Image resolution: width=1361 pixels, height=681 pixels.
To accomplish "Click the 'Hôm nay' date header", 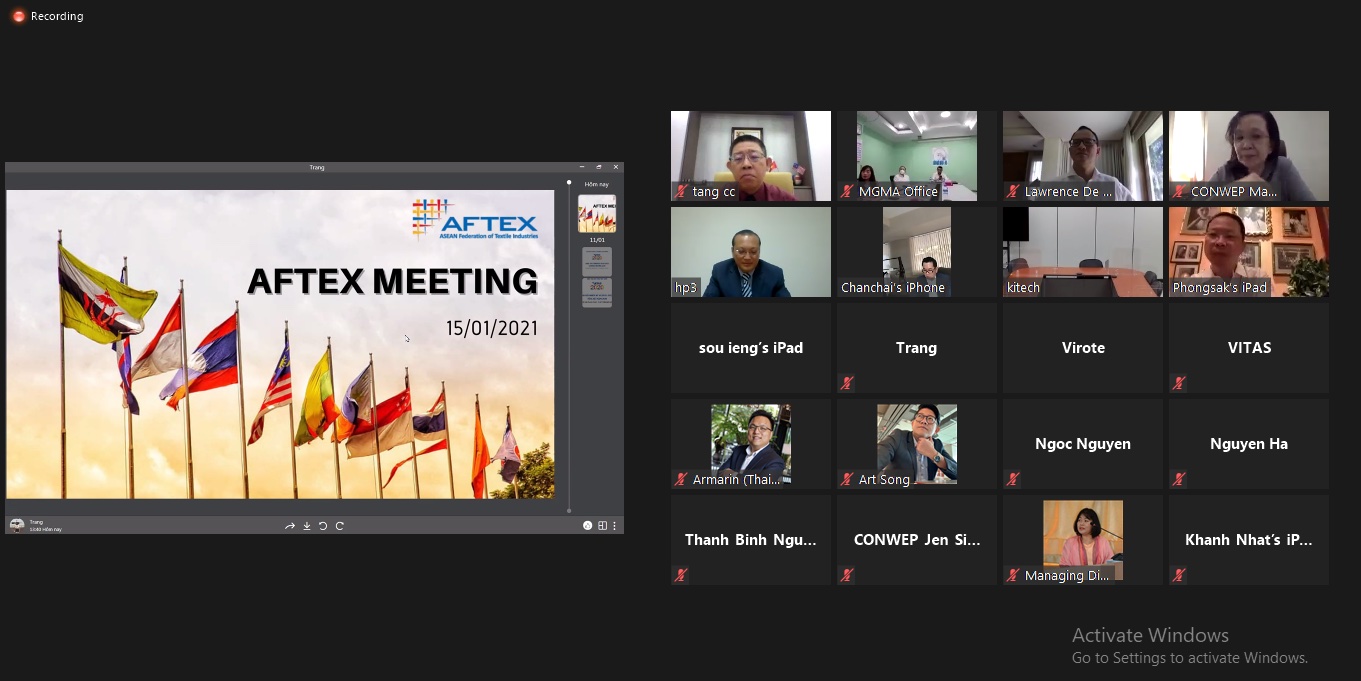I will tap(597, 184).
